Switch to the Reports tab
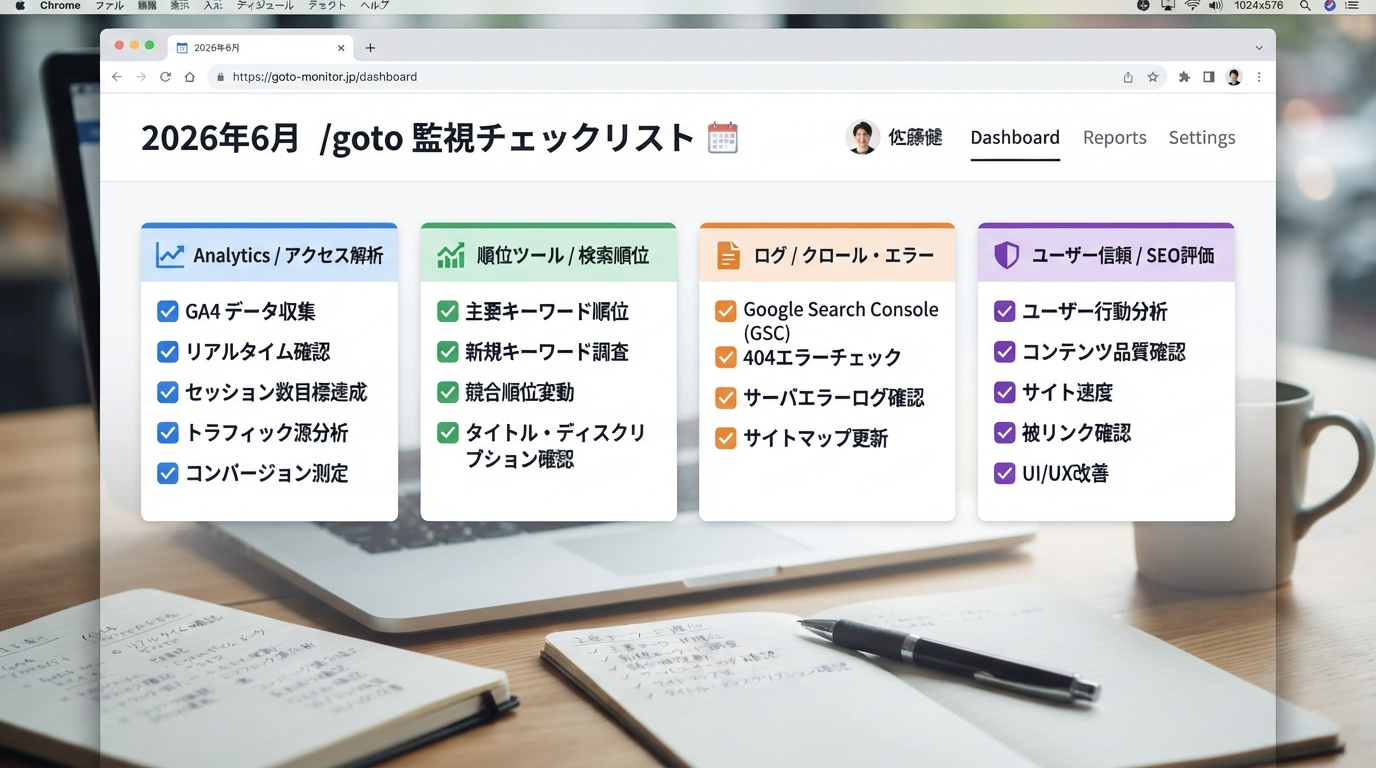 tap(1115, 138)
